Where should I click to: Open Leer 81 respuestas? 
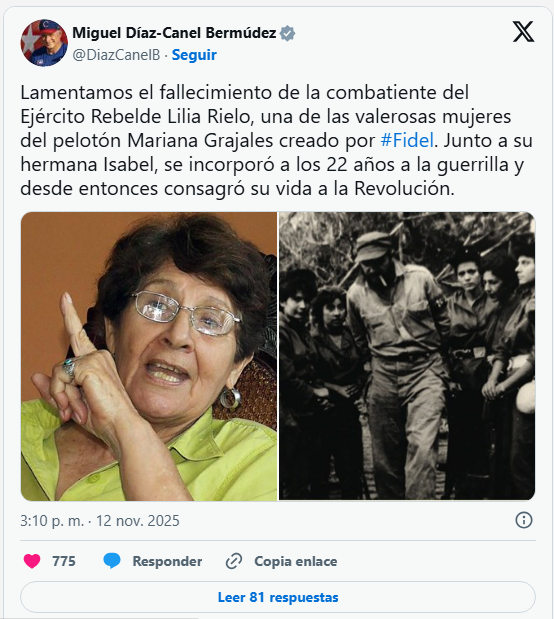pos(278,597)
